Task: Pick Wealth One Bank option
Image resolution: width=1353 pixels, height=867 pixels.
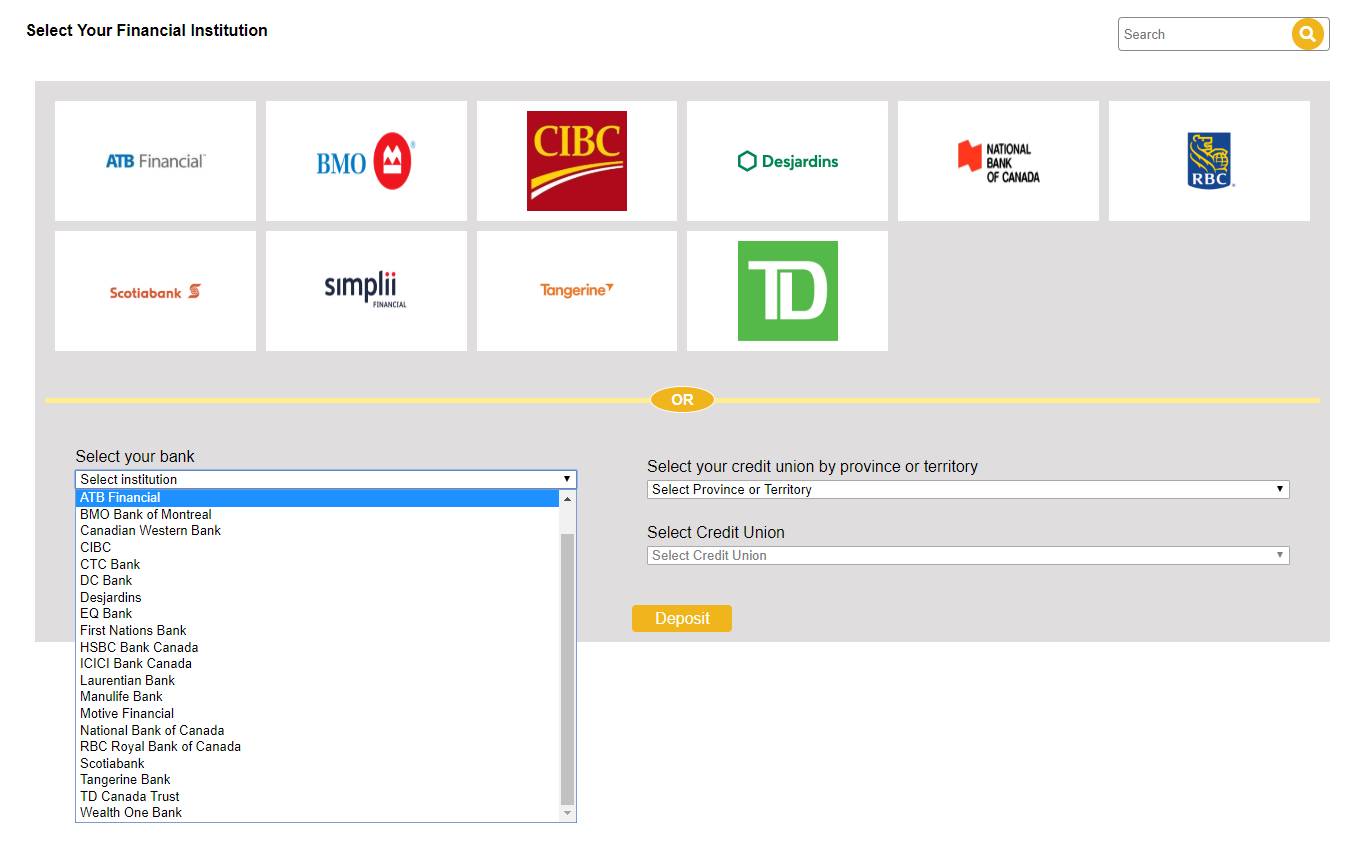Action: pyautogui.click(x=318, y=812)
